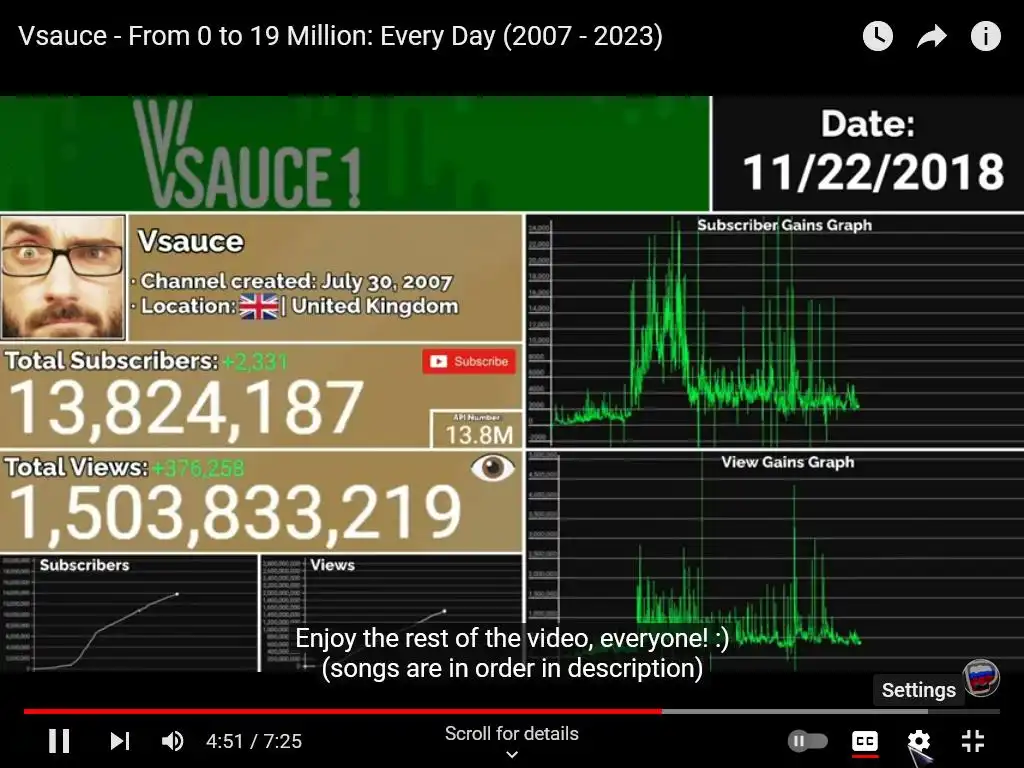
Task: Click the Vsauce1 banner logo
Action: [x=247, y=154]
